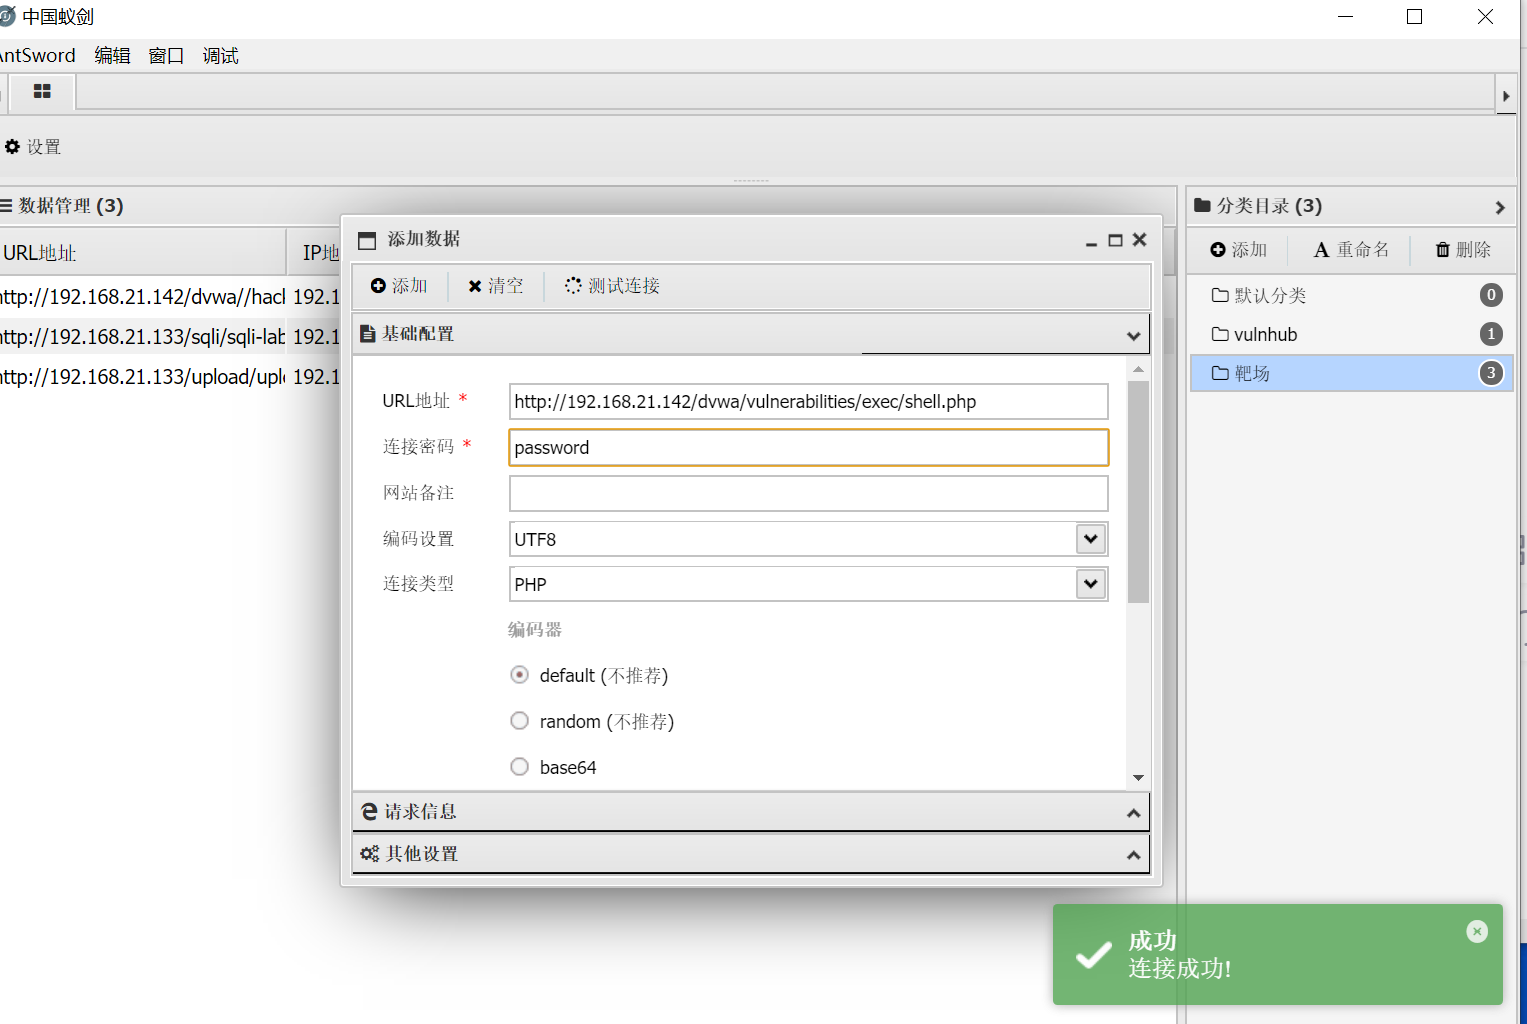Image resolution: width=1527 pixels, height=1024 pixels.
Task: Select the default encoder radio button
Action: tap(519, 675)
